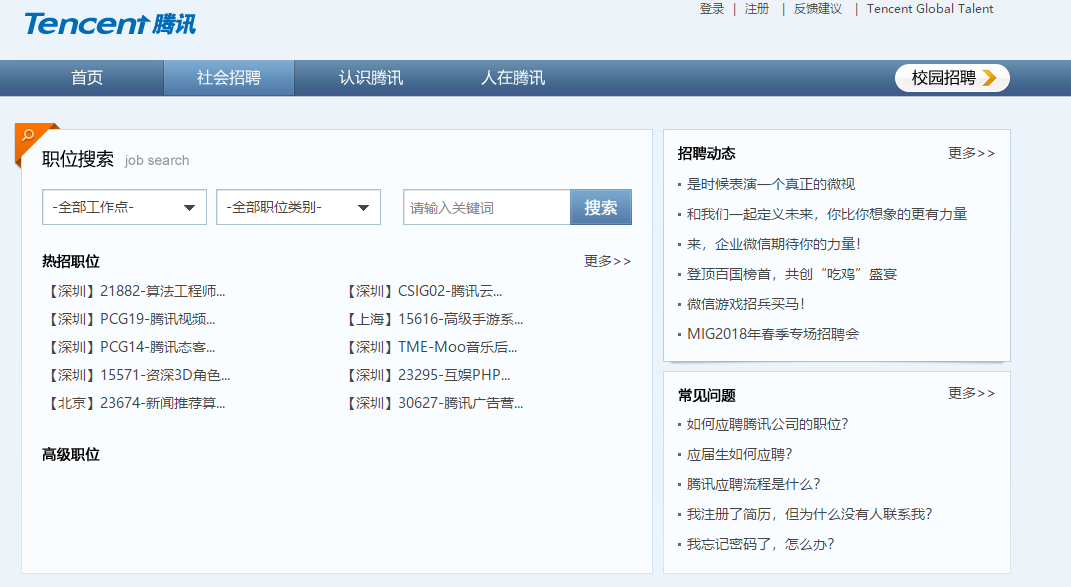Click the Tencent logo

point(111,25)
